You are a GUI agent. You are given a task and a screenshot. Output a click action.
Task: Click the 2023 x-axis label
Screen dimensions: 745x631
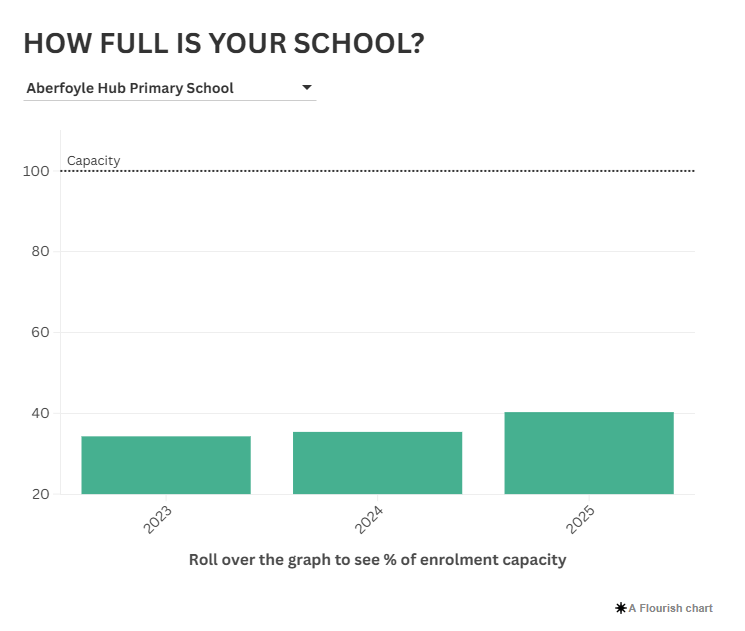(x=158, y=519)
